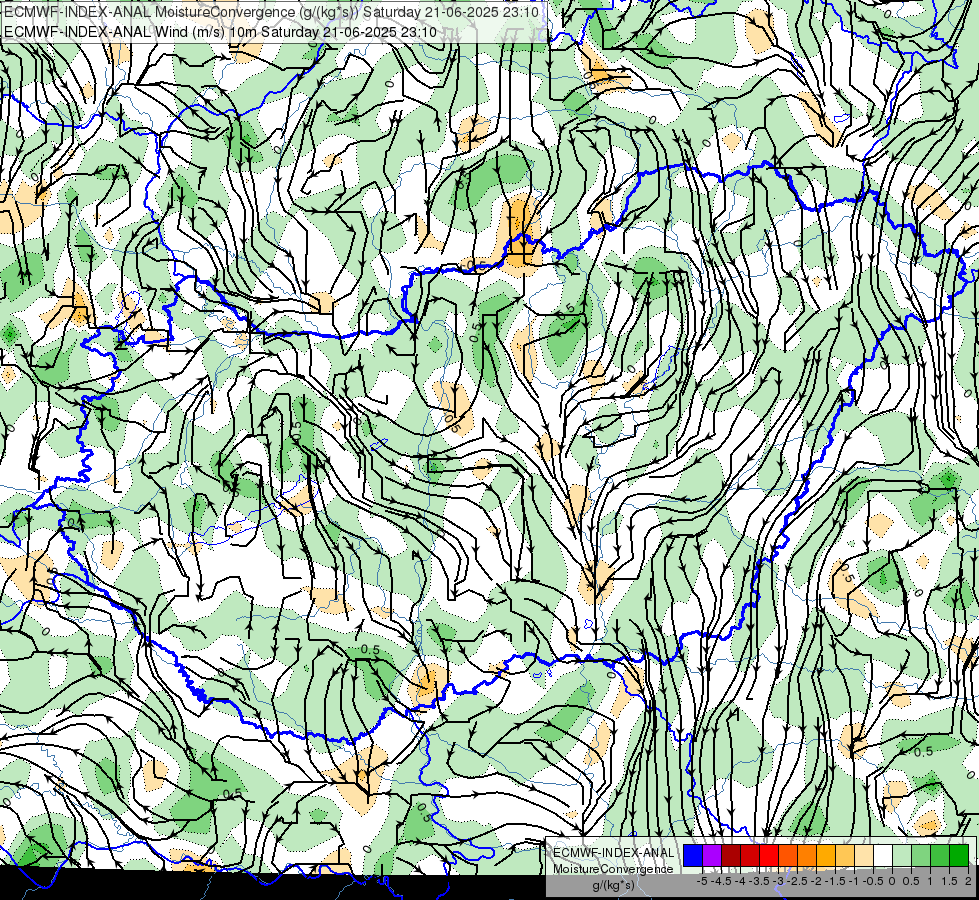Click the MoistureConvergence title line at top
Viewport: 979px width, 900px height.
tap(272, 12)
